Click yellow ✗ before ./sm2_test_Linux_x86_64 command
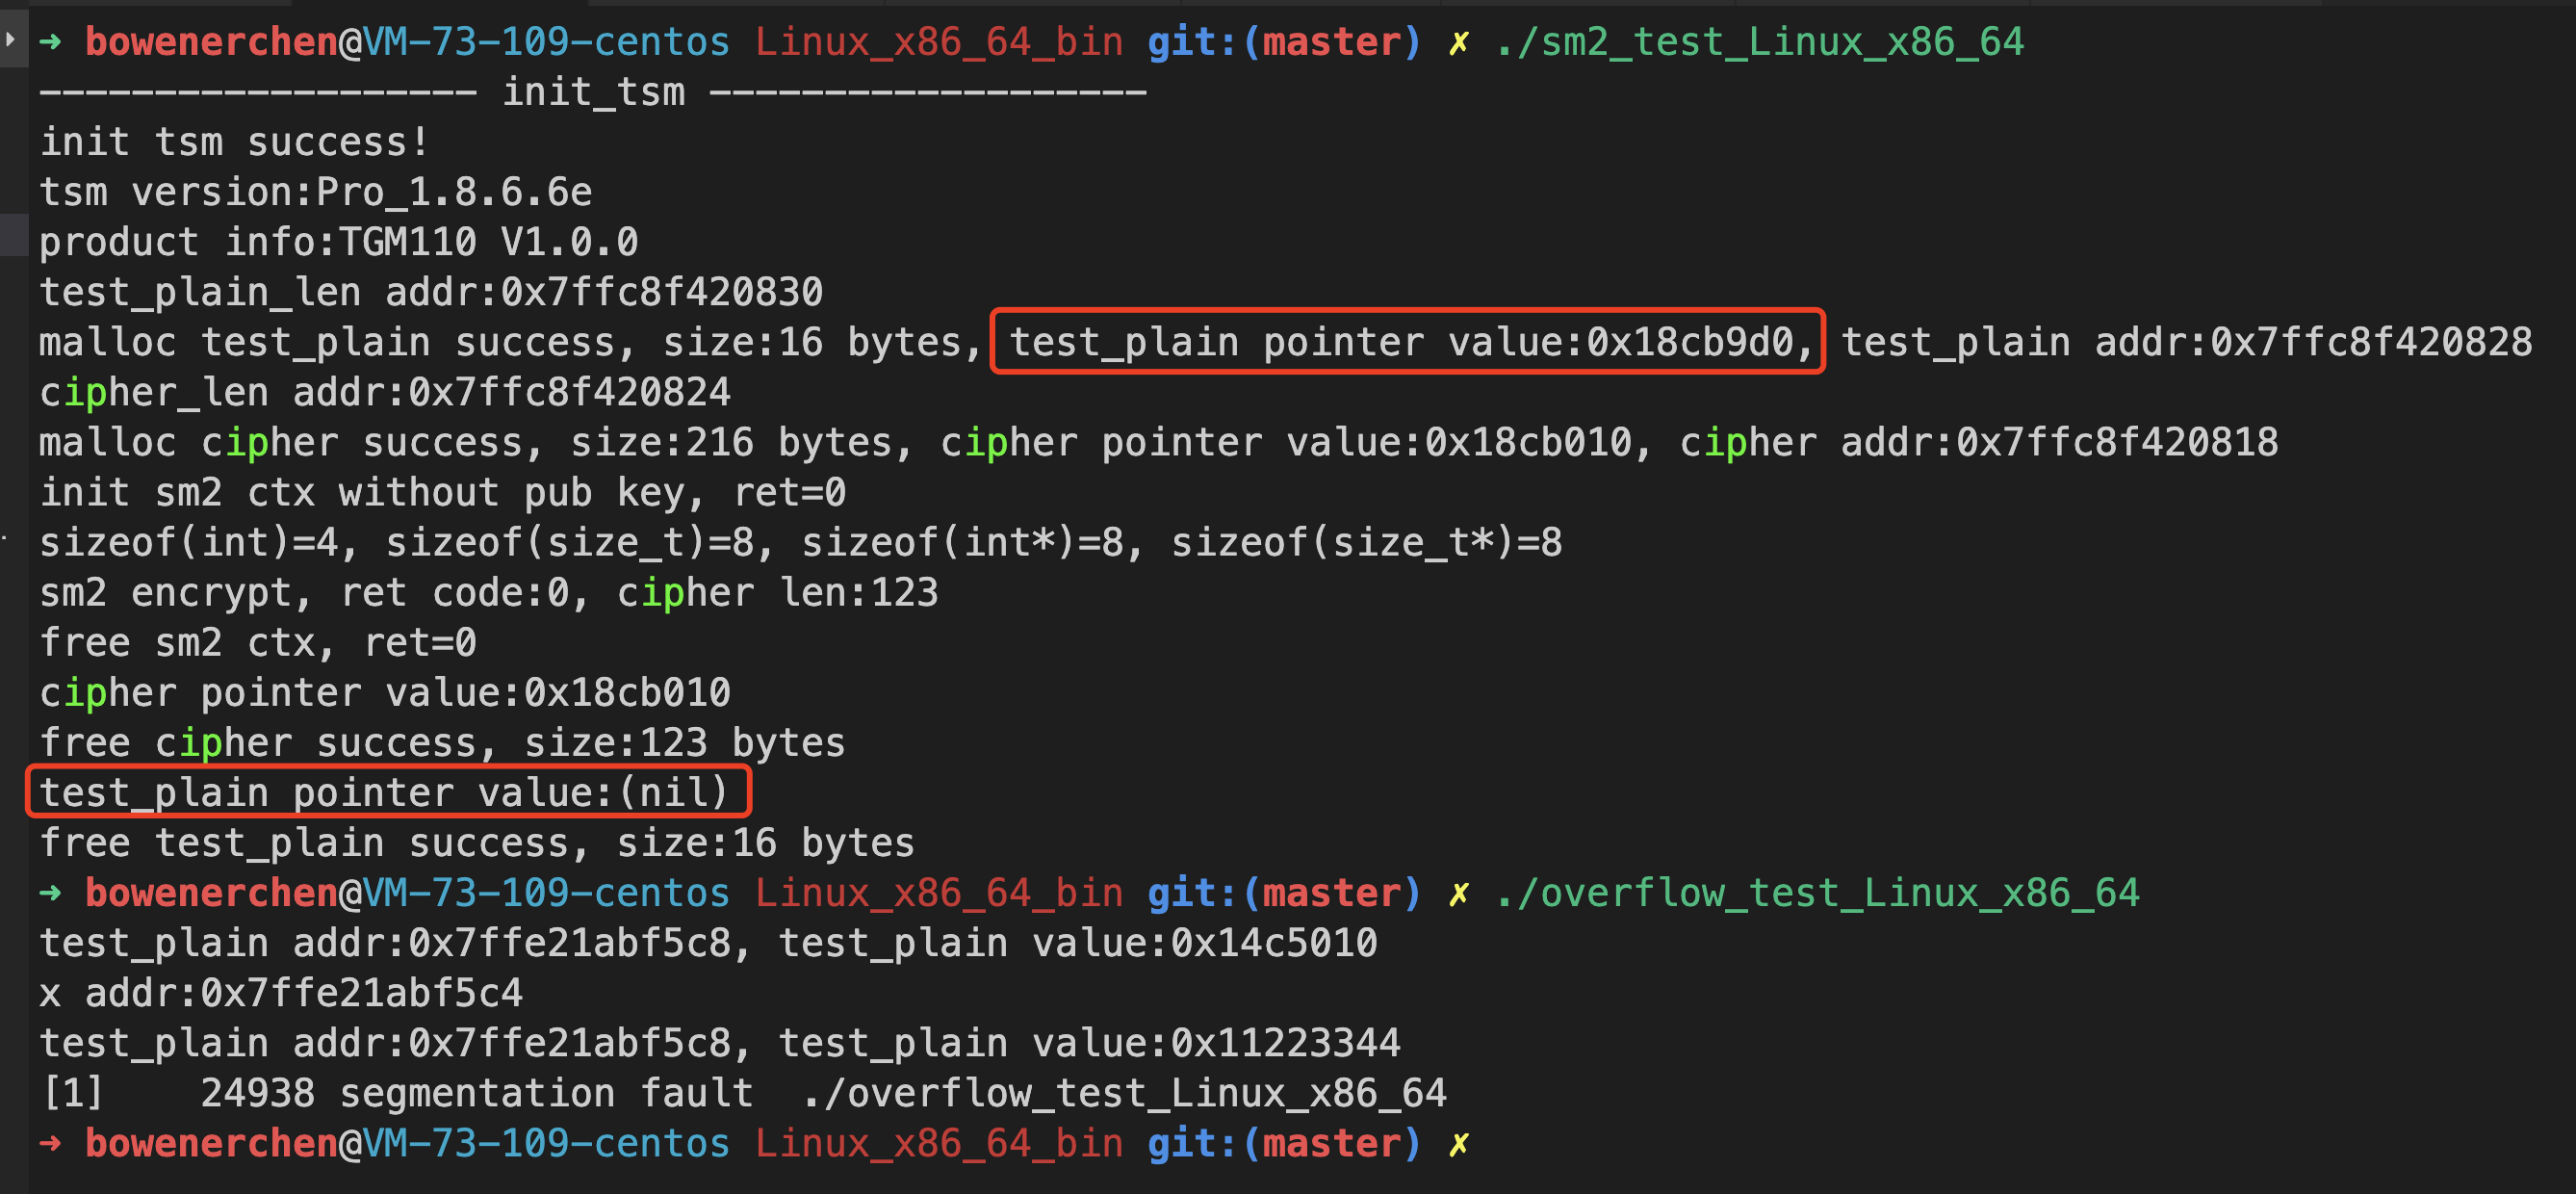Screen dimensions: 2576x1194 (1459, 43)
